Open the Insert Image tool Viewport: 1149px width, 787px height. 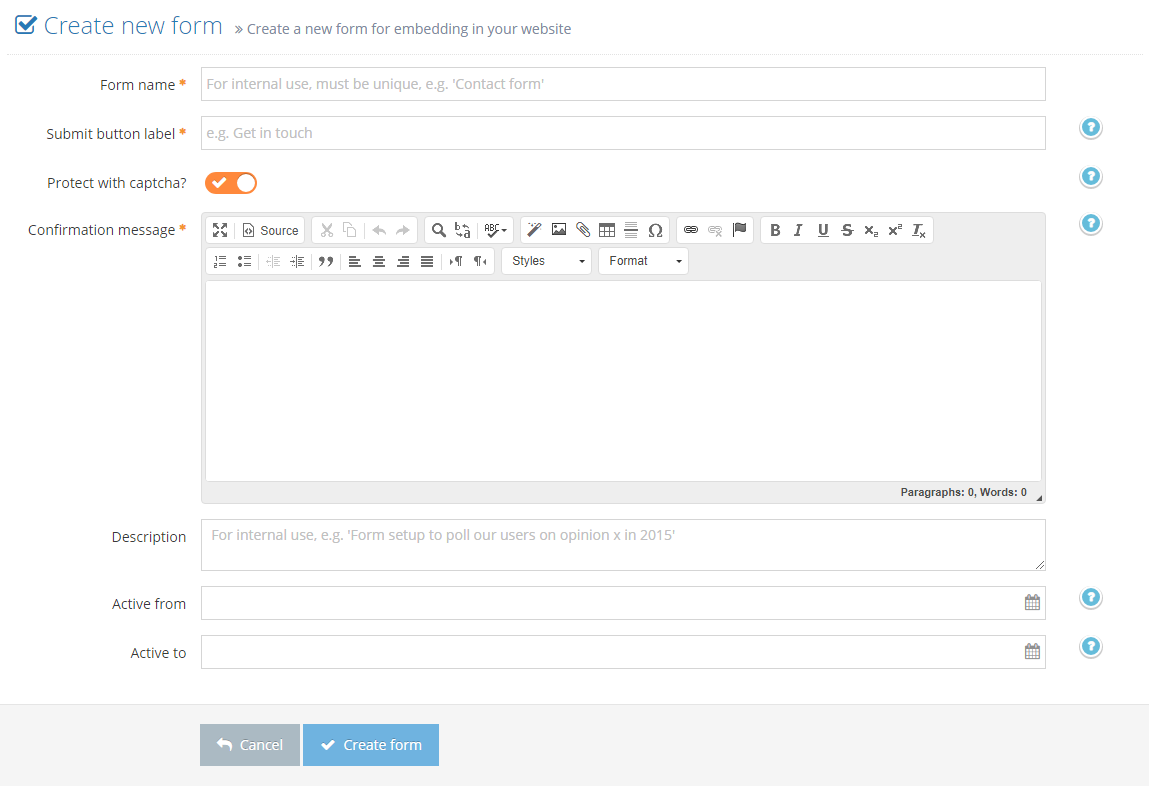pyautogui.click(x=558, y=230)
